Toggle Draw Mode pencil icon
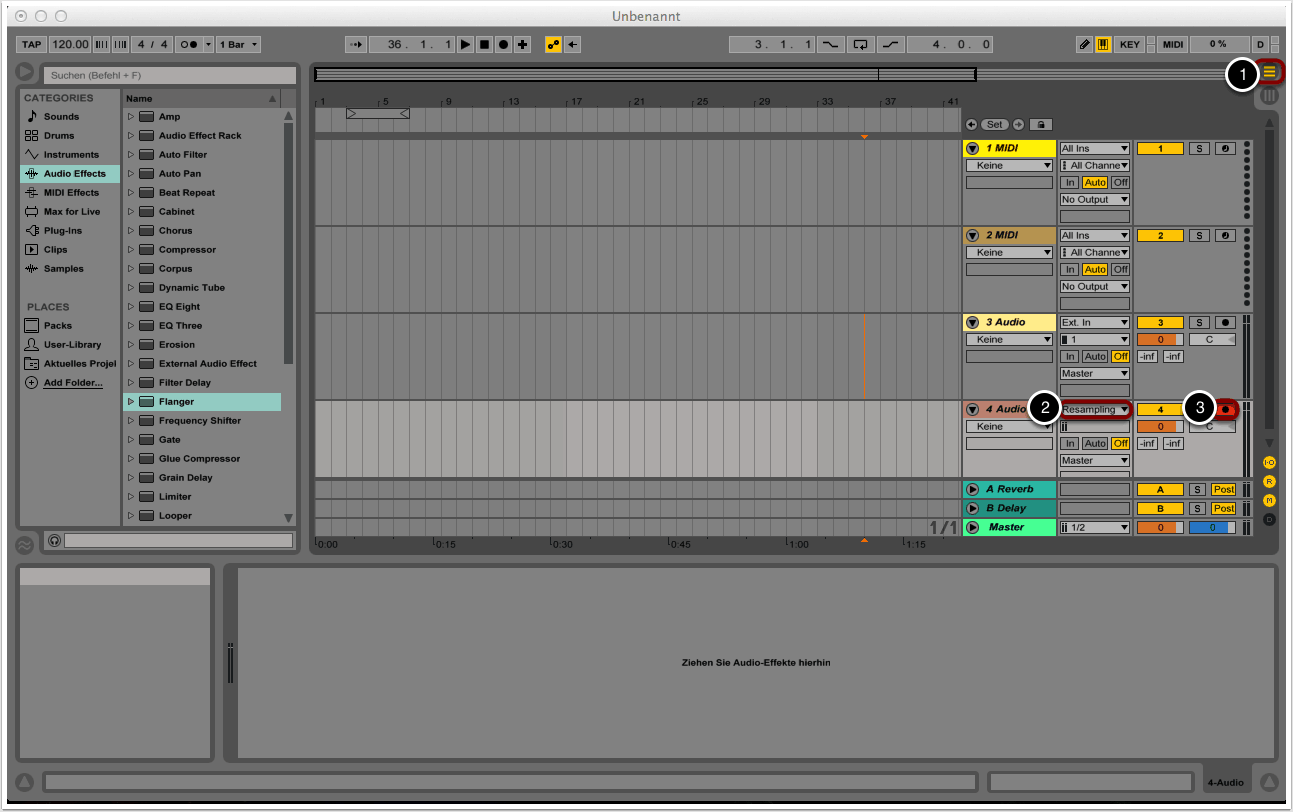 pos(1085,45)
